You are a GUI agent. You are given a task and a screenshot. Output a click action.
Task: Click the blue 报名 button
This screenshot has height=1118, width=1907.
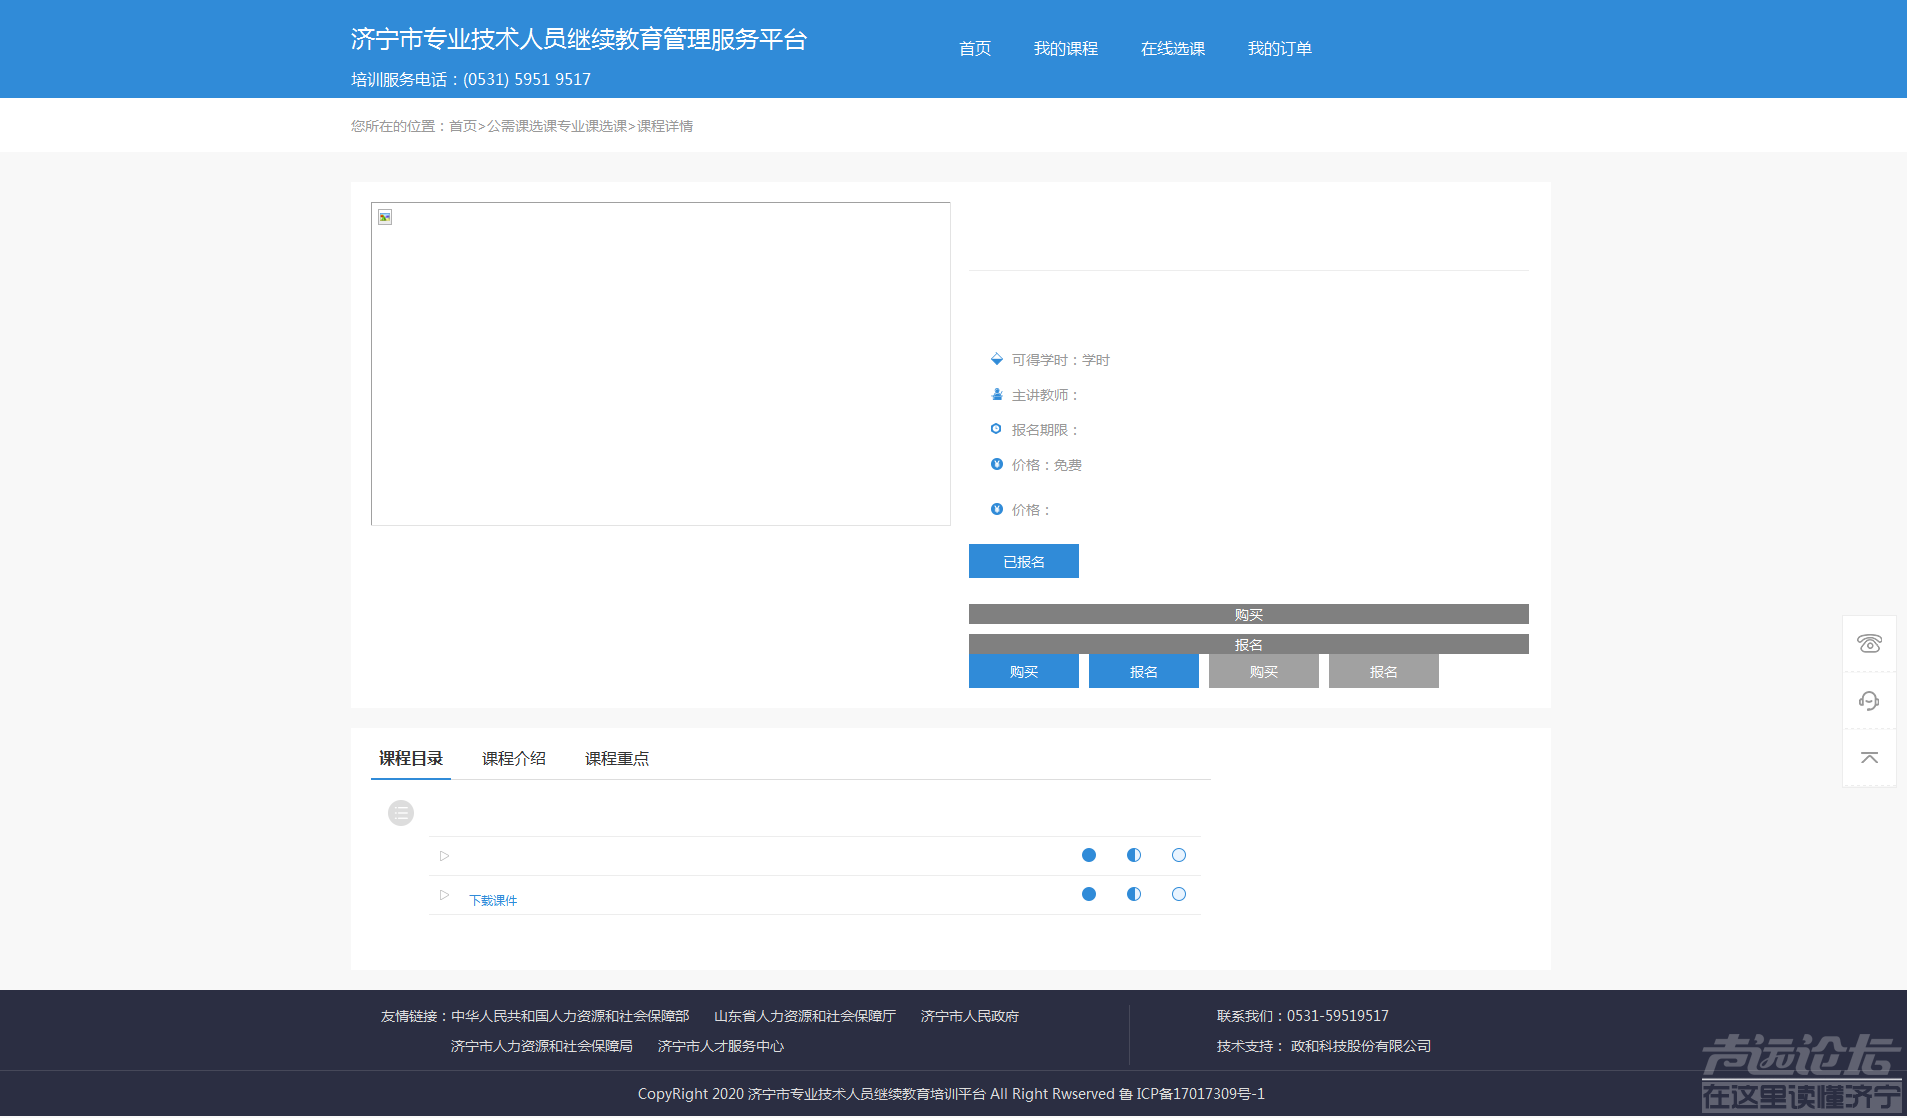[x=1144, y=671]
